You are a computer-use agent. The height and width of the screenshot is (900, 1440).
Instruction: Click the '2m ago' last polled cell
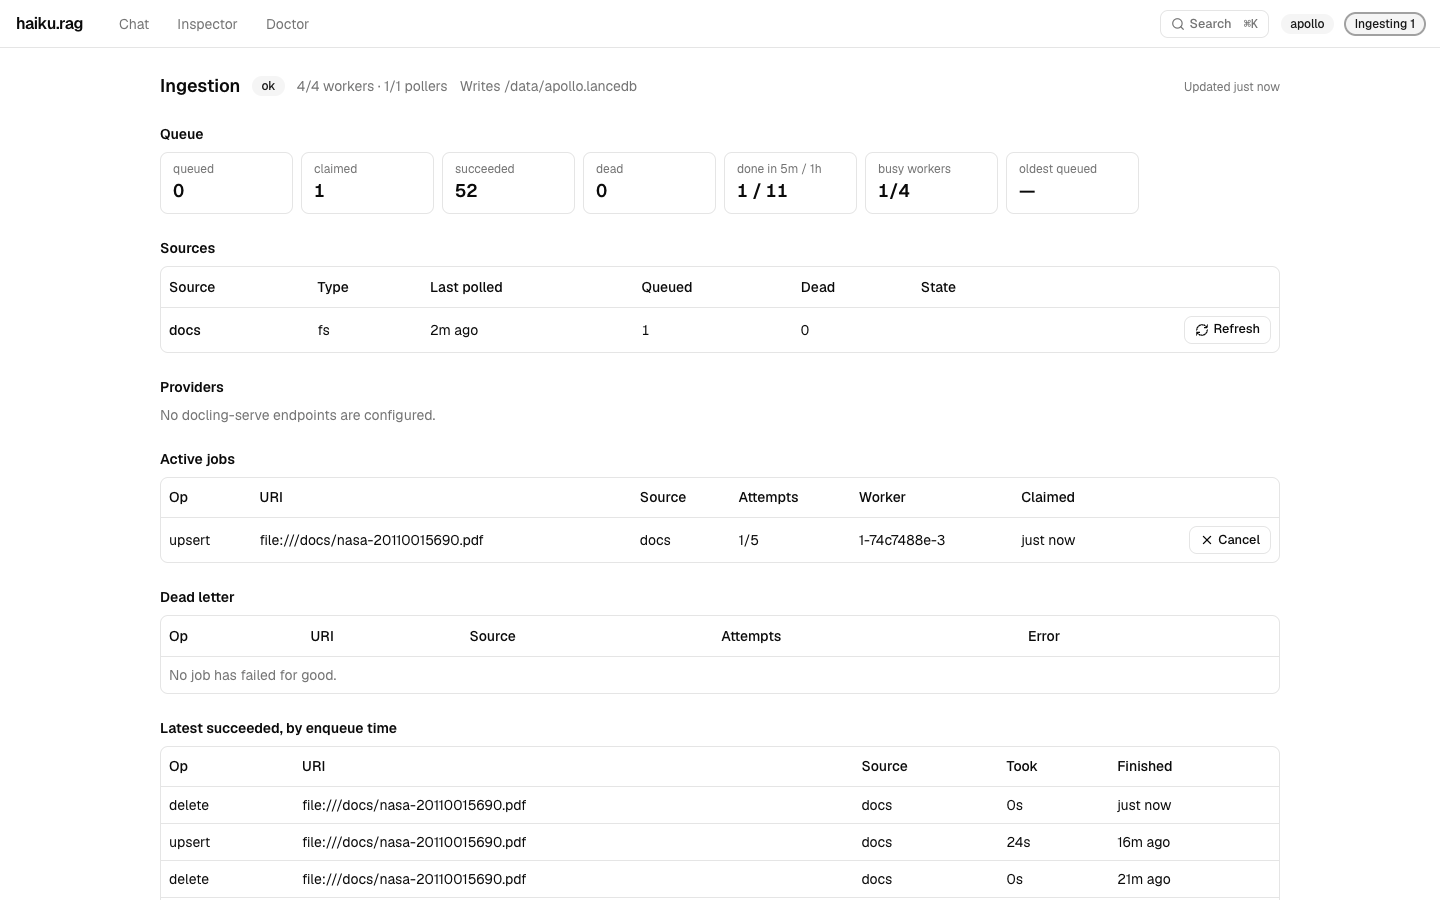(x=454, y=330)
